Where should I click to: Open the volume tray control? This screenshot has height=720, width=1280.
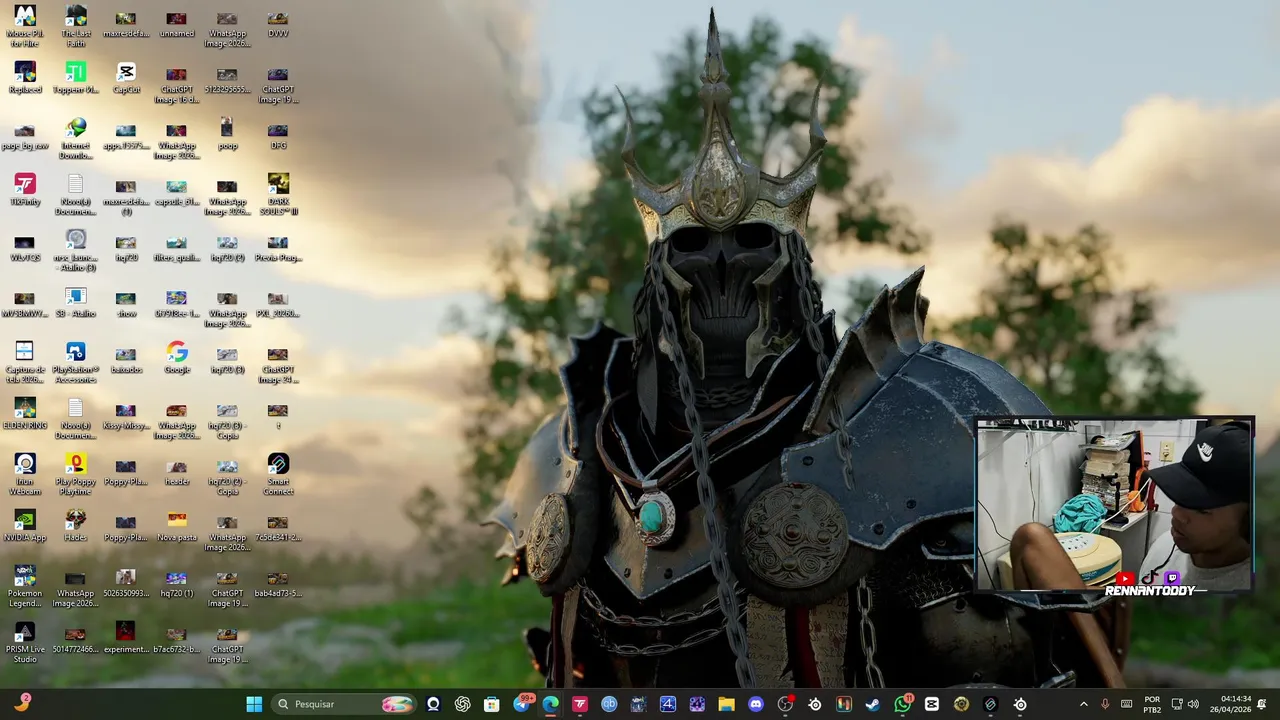[1193, 704]
